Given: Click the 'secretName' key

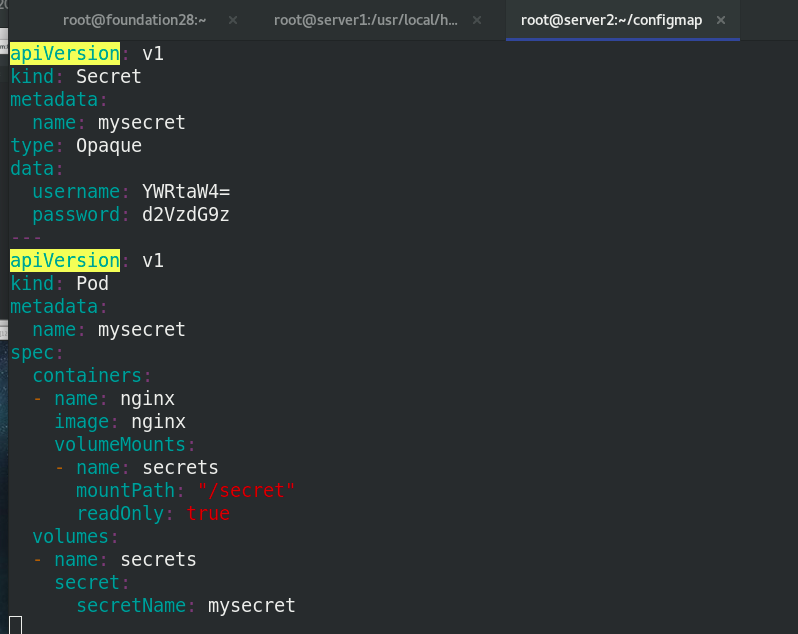Looking at the screenshot, I should point(131,606).
